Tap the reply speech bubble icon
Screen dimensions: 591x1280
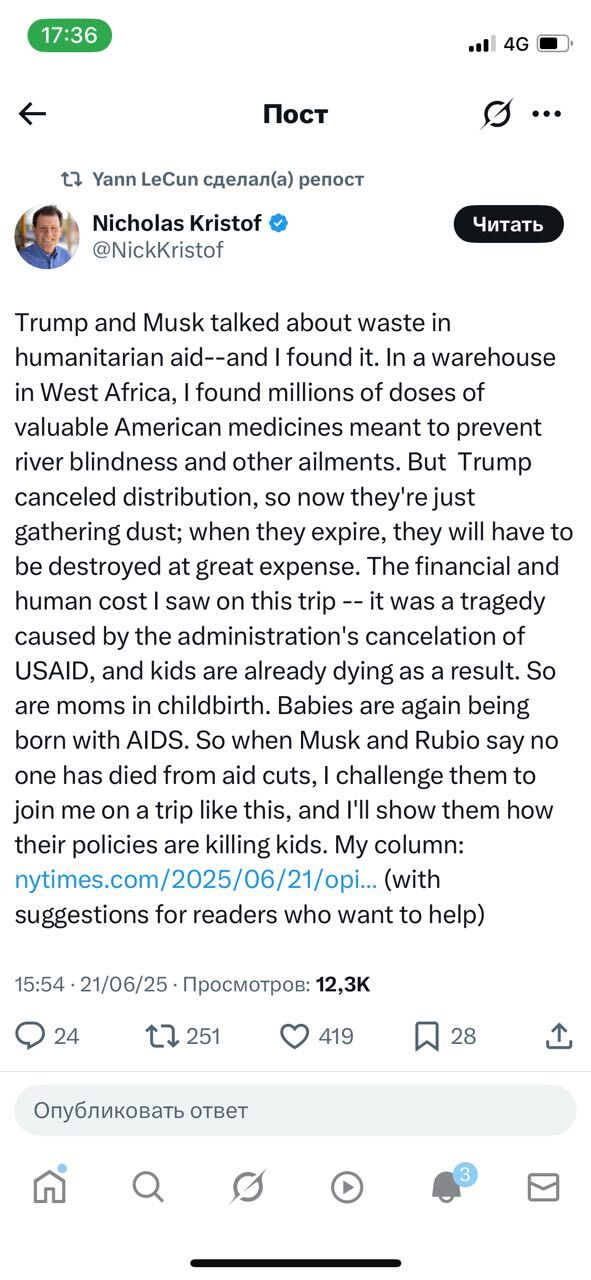coord(30,1036)
